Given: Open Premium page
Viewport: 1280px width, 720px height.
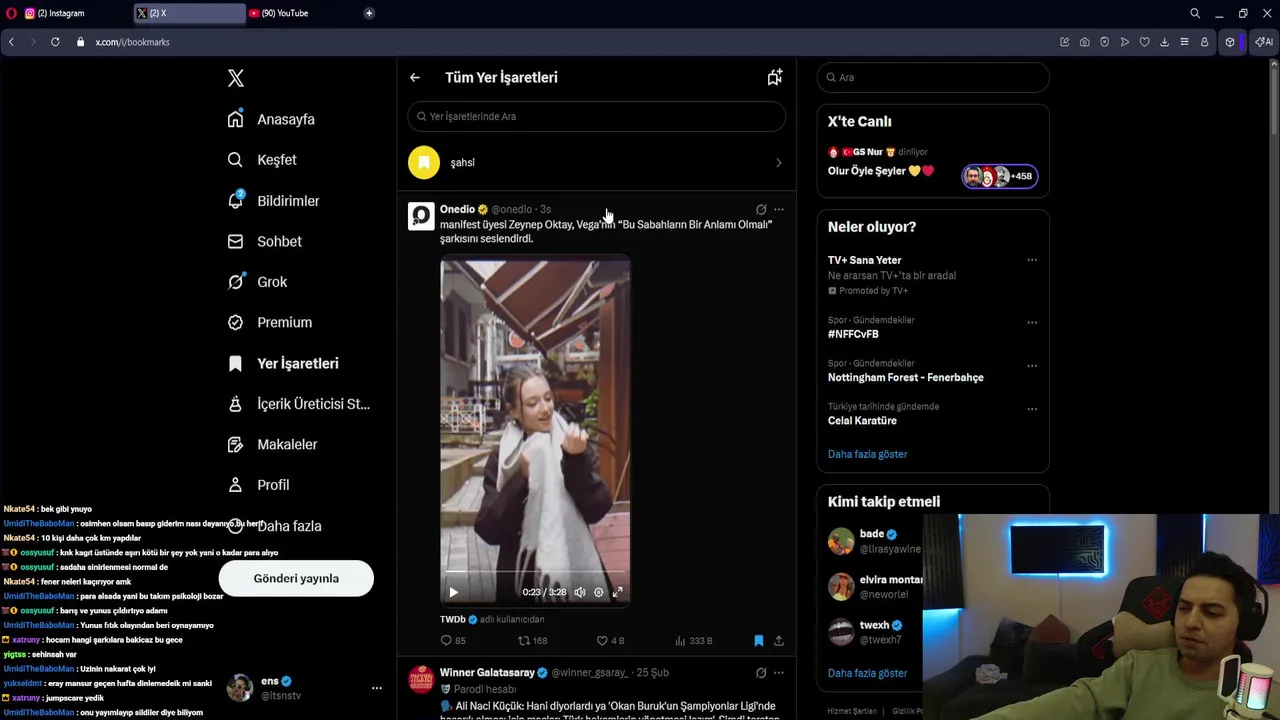Looking at the screenshot, I should click(269, 322).
